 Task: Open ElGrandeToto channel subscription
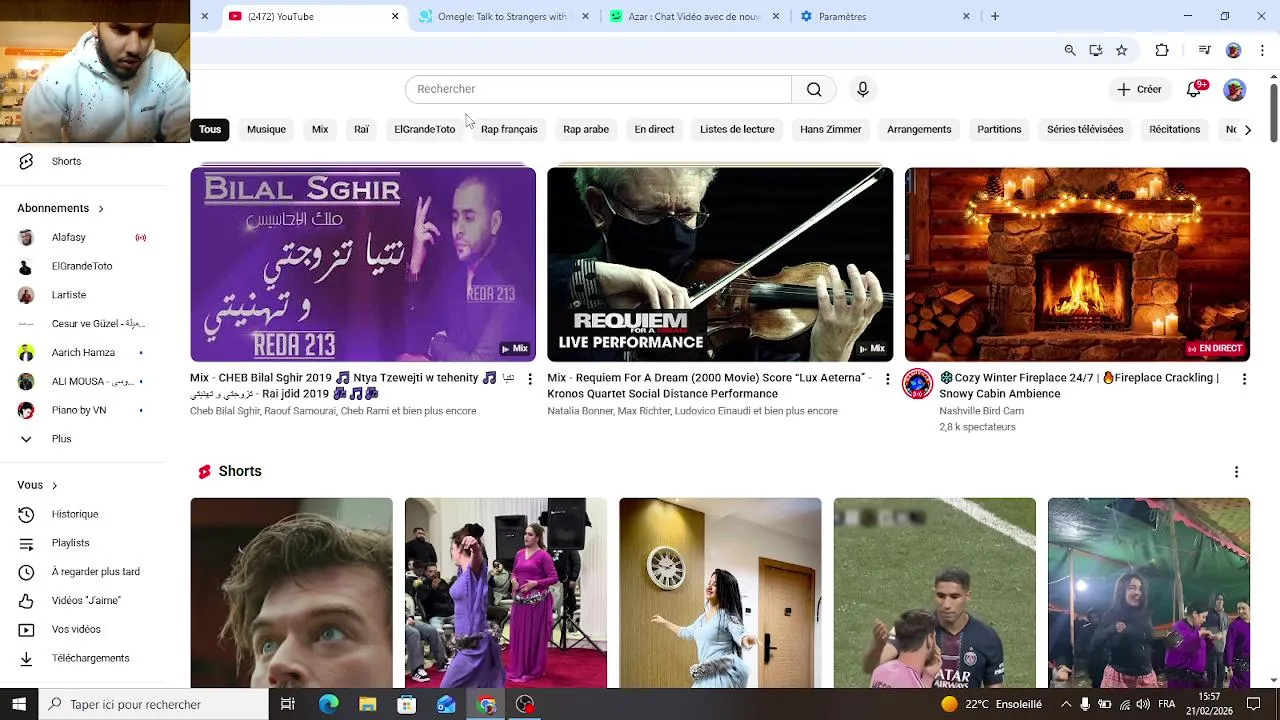coord(82,266)
